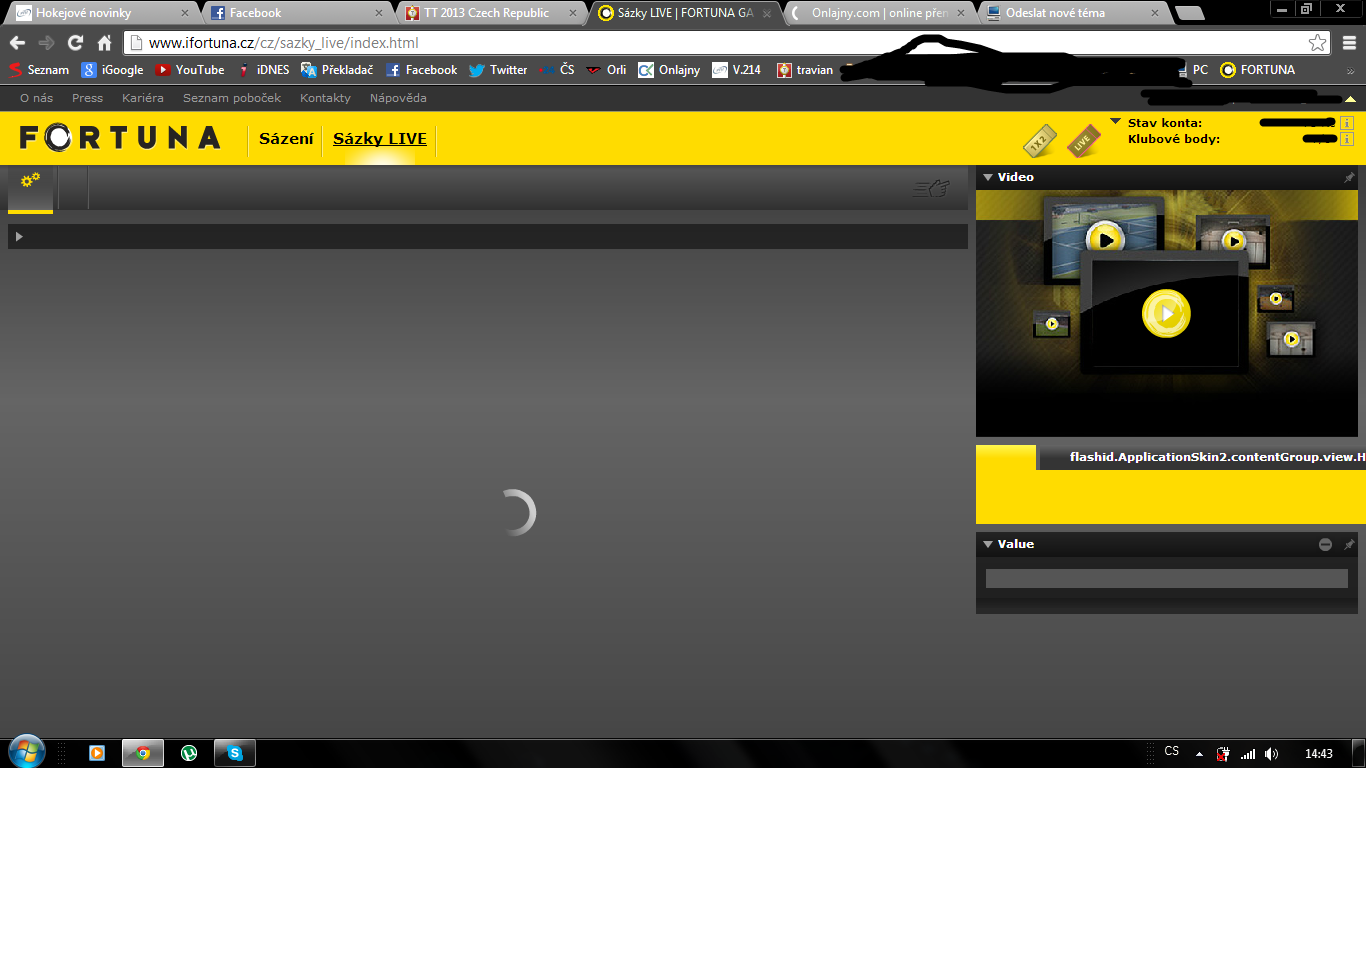Open the Sázení section
The image size is (1366, 960).
coord(286,139)
